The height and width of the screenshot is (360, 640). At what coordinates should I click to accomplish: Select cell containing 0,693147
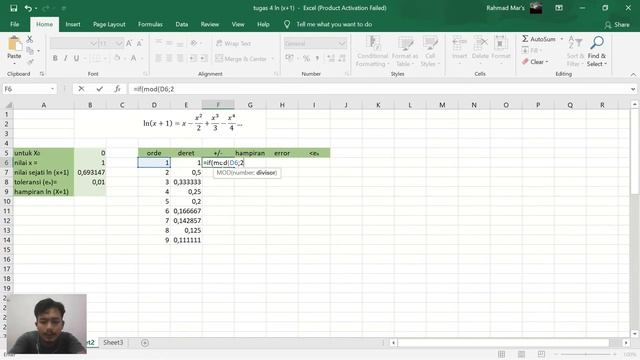click(90, 172)
